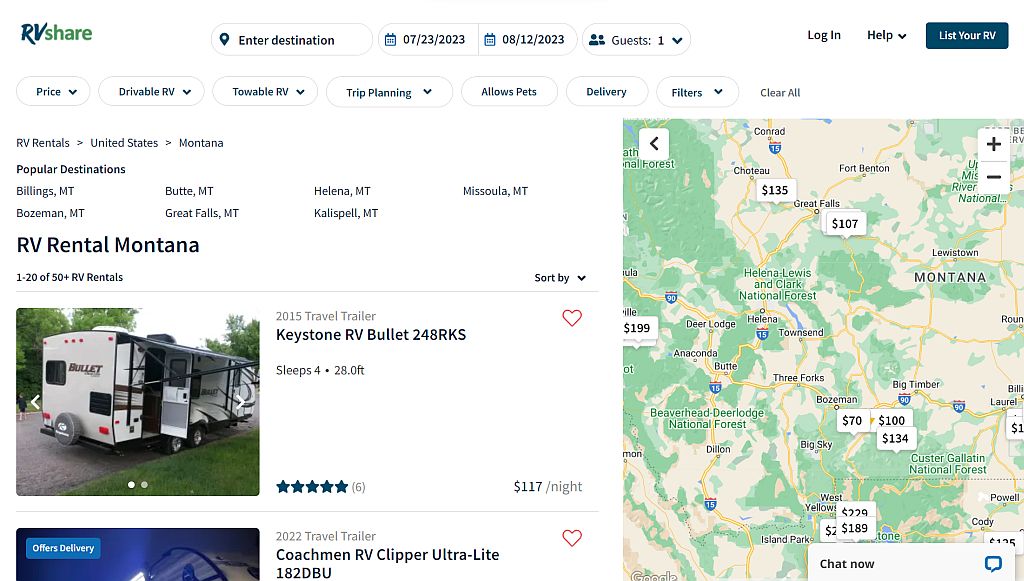
Task: Click the Offers Delivery badge
Action: (x=63, y=548)
